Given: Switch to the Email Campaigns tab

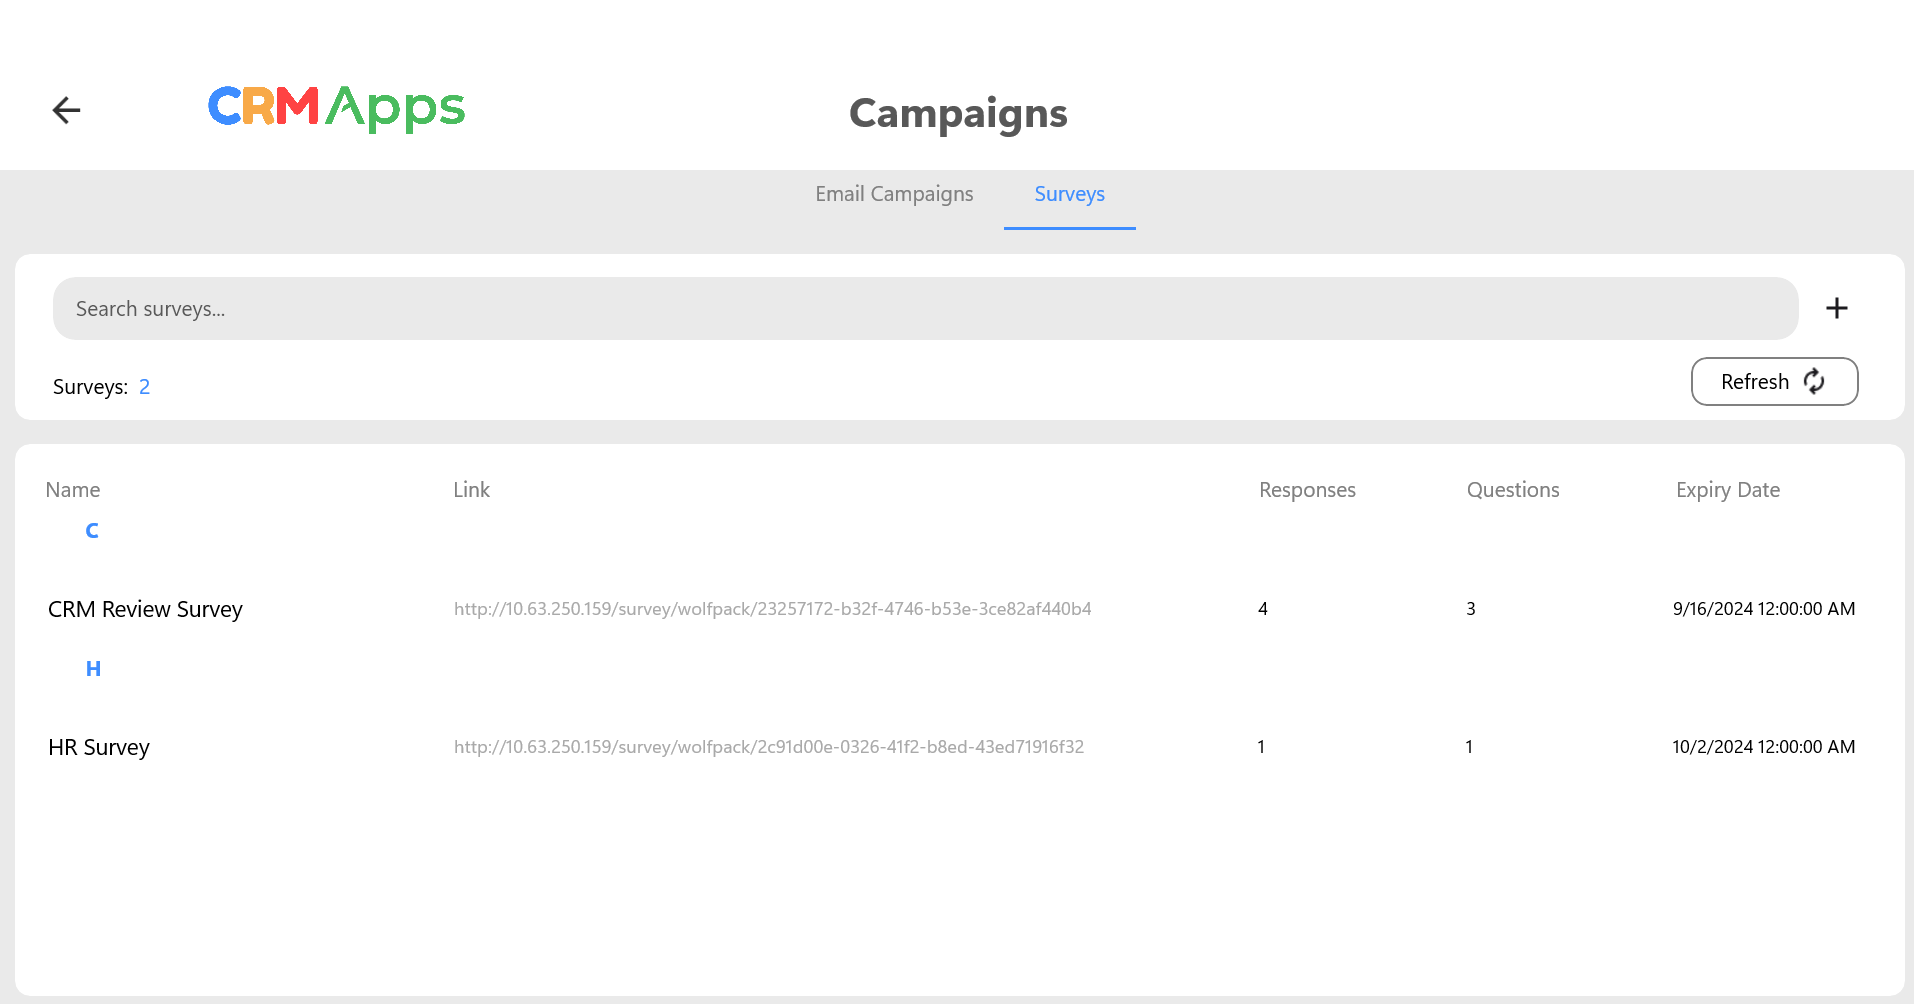Looking at the screenshot, I should click(894, 194).
